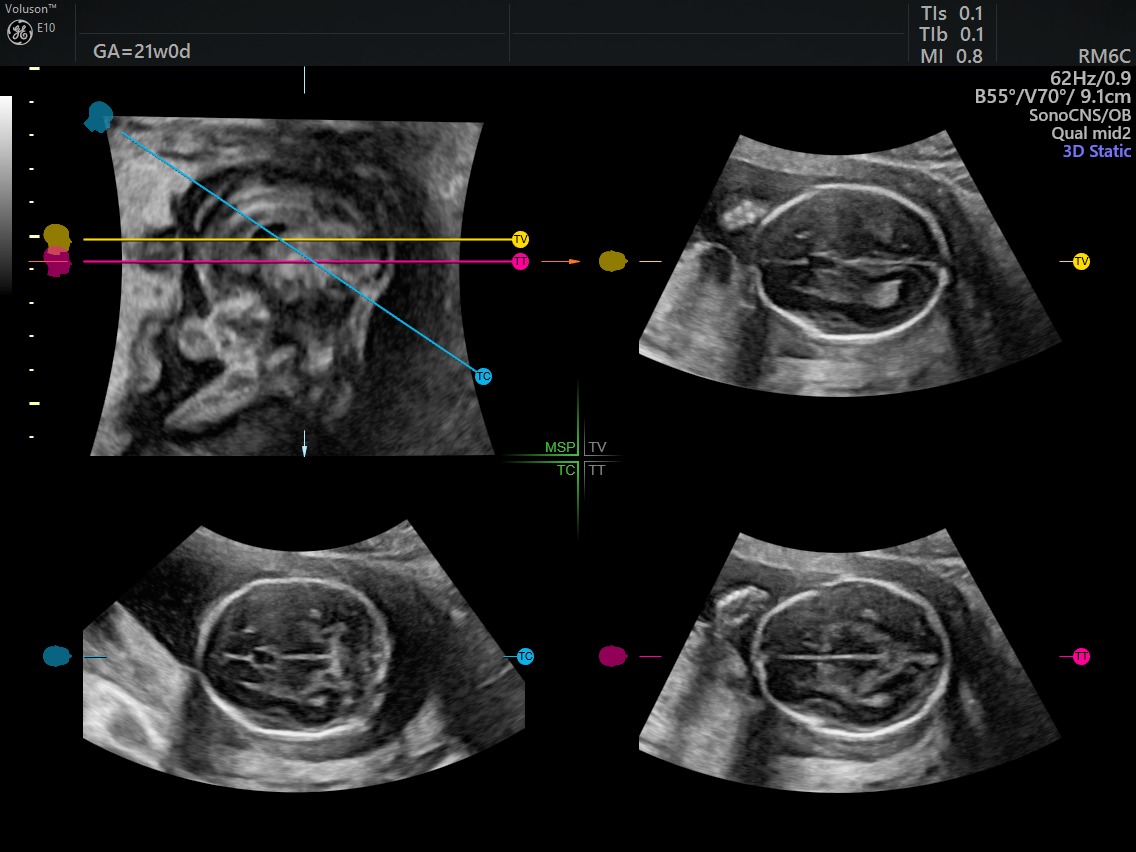Click the yellow fetal head icon beside MSP view
This screenshot has height=852, width=1136.
(x=55, y=237)
